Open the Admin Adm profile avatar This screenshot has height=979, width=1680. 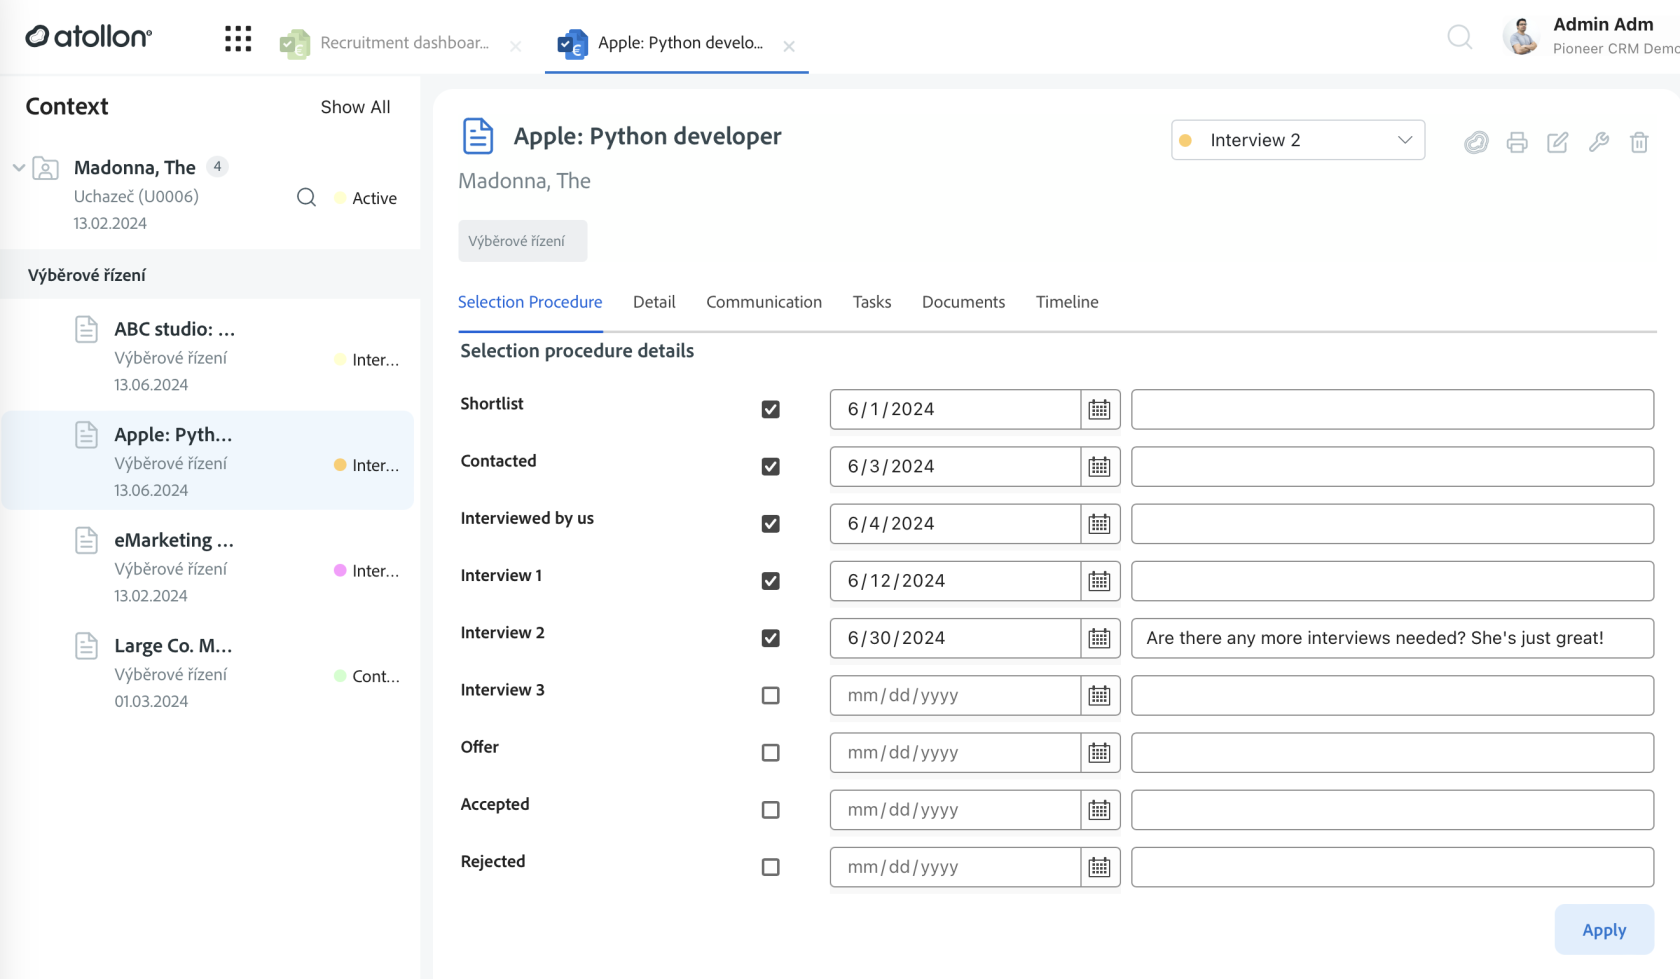(1521, 37)
